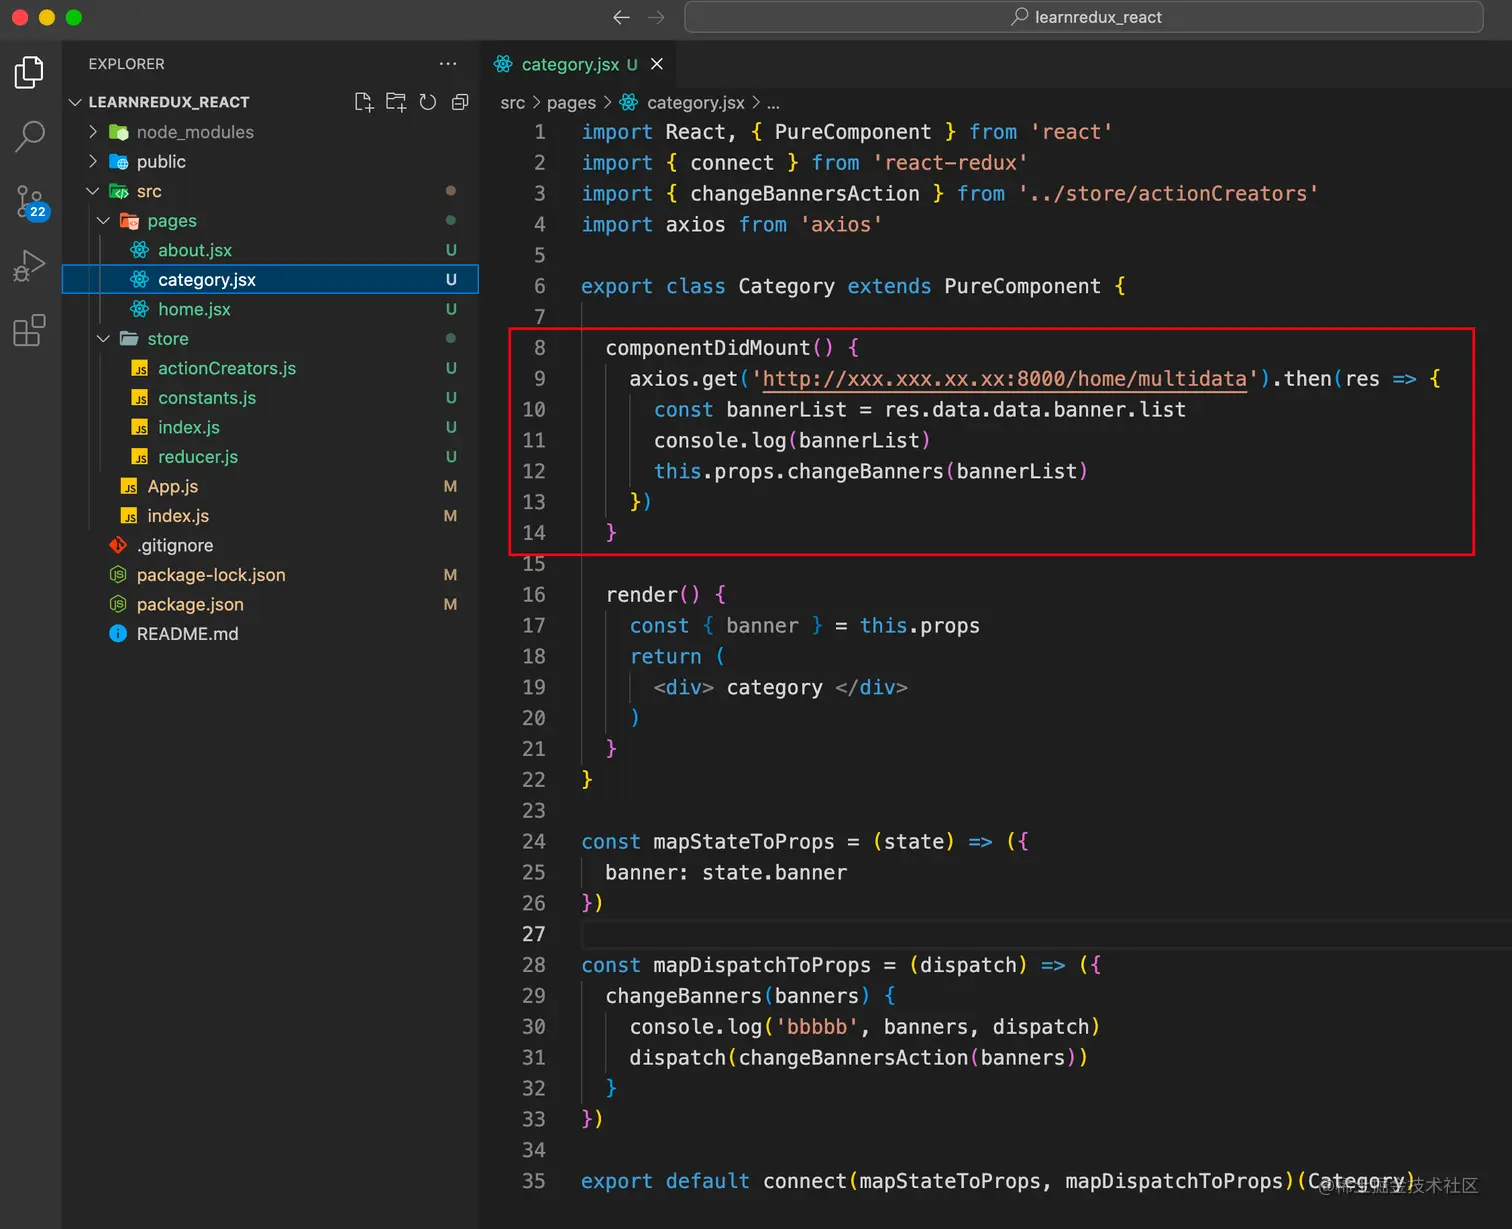Viewport: 1512px width, 1229px height.
Task: Expand the public folder
Action: coord(161,162)
